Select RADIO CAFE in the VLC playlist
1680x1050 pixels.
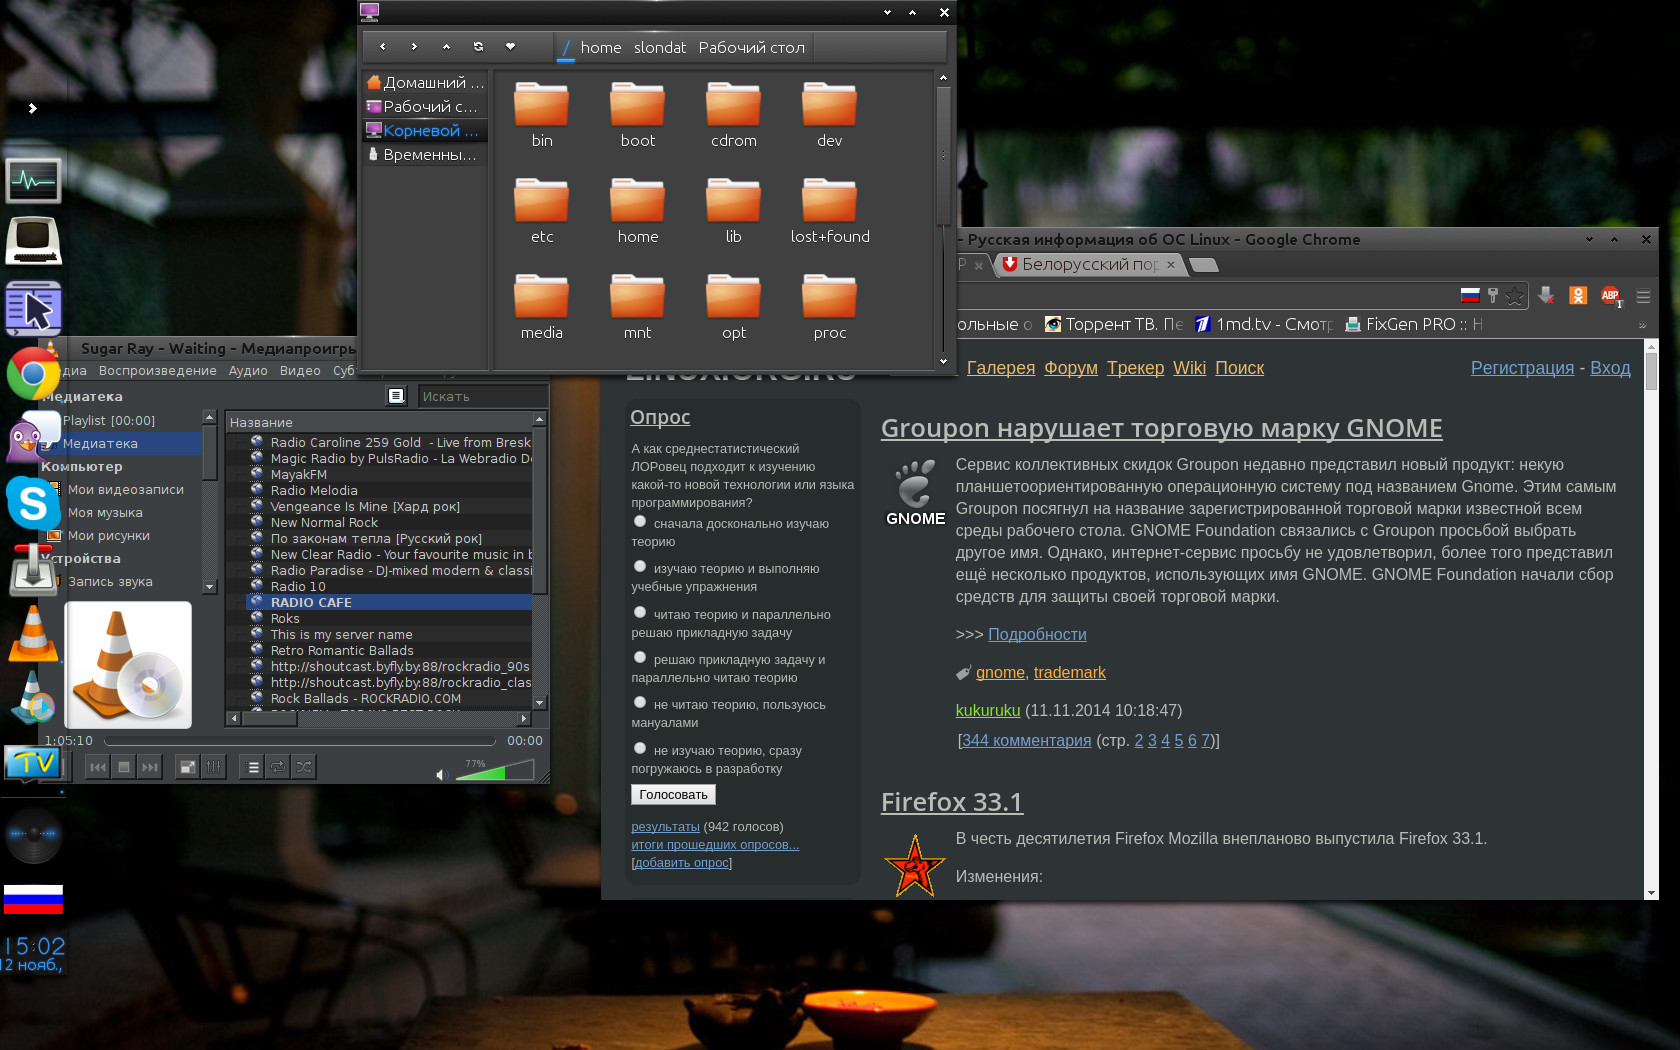coord(390,602)
